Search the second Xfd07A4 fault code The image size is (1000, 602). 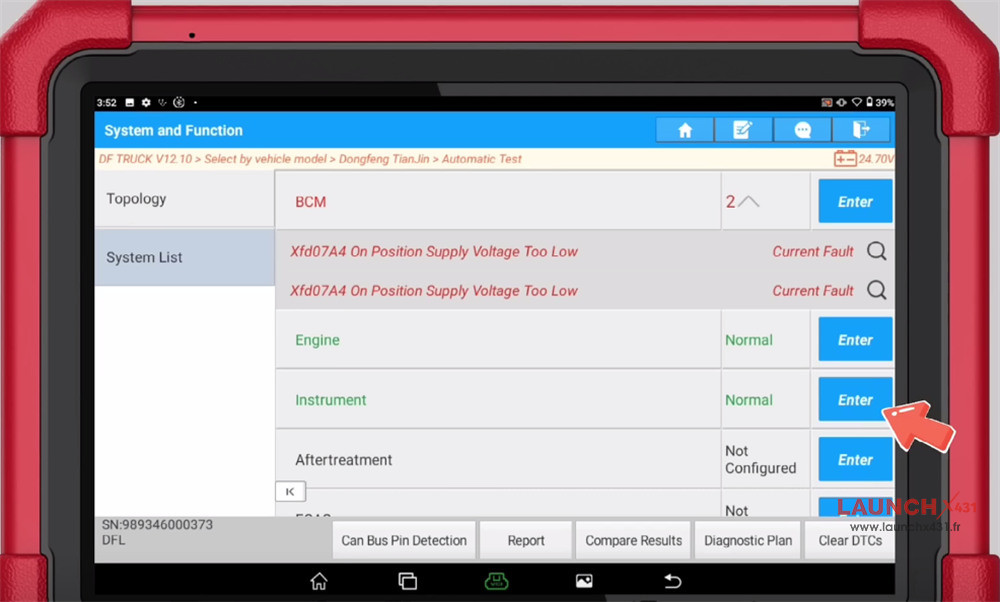click(x=877, y=290)
